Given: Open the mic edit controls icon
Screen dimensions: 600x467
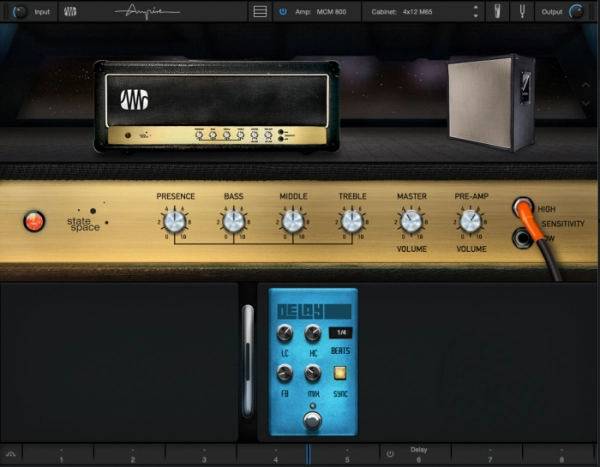Looking at the screenshot, I should coord(497,12).
